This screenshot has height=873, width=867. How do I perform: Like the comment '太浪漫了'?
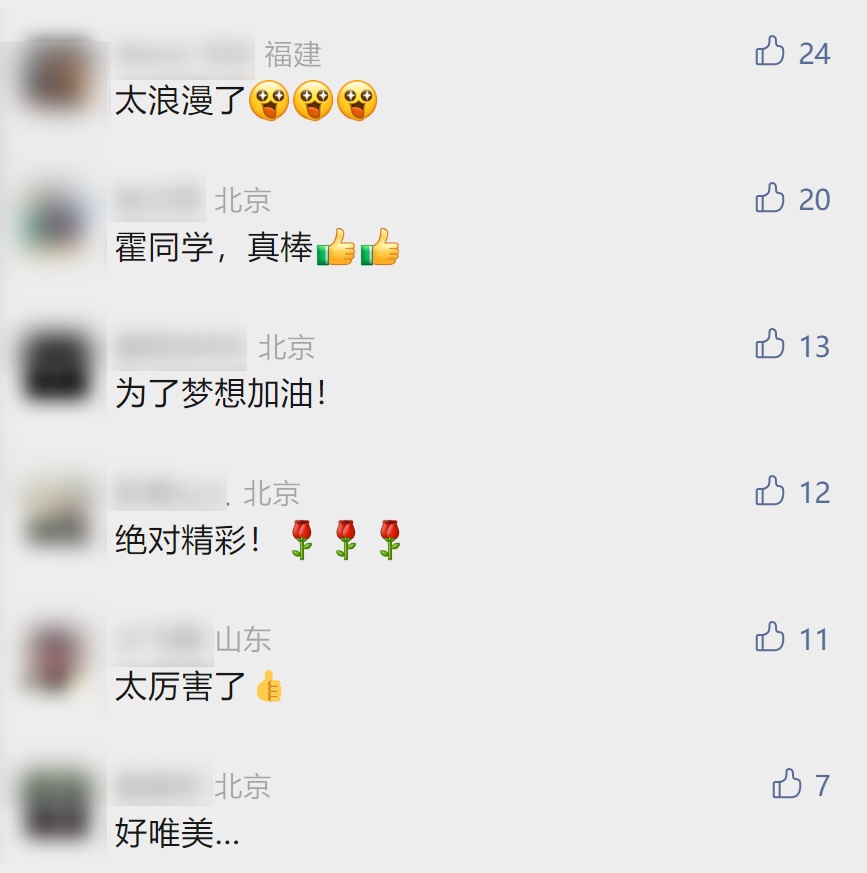[x=770, y=51]
